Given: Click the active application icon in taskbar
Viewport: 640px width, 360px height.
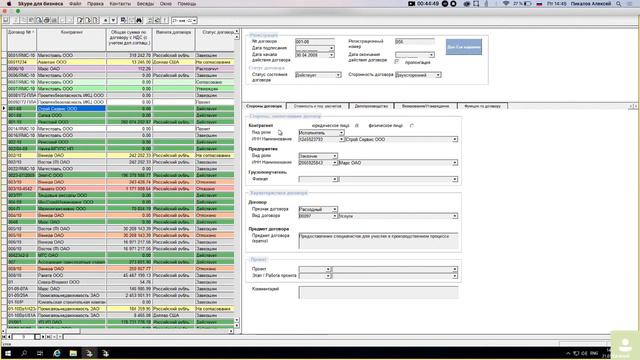Looking at the screenshot, I should click(89, 353).
